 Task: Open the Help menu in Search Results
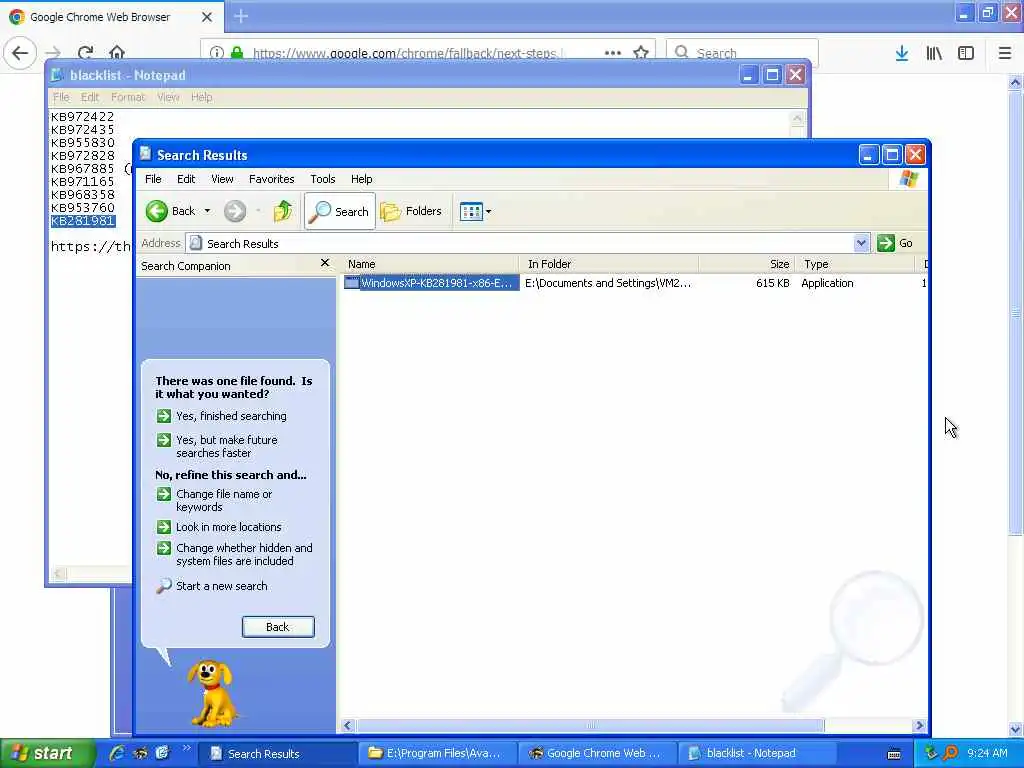[361, 179]
